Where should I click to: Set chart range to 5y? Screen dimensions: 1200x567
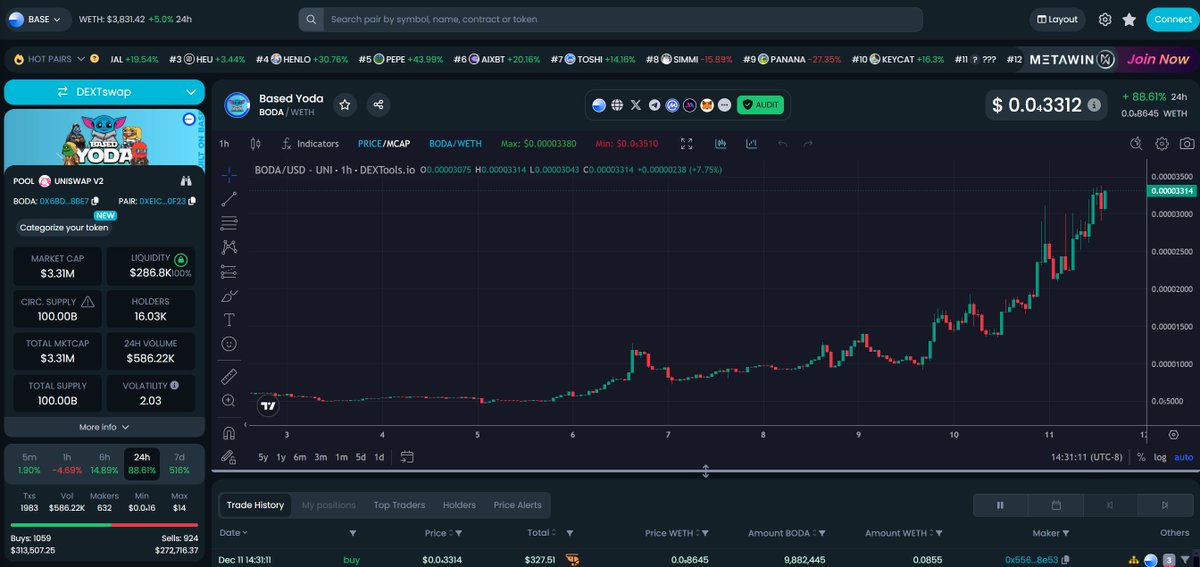point(263,457)
